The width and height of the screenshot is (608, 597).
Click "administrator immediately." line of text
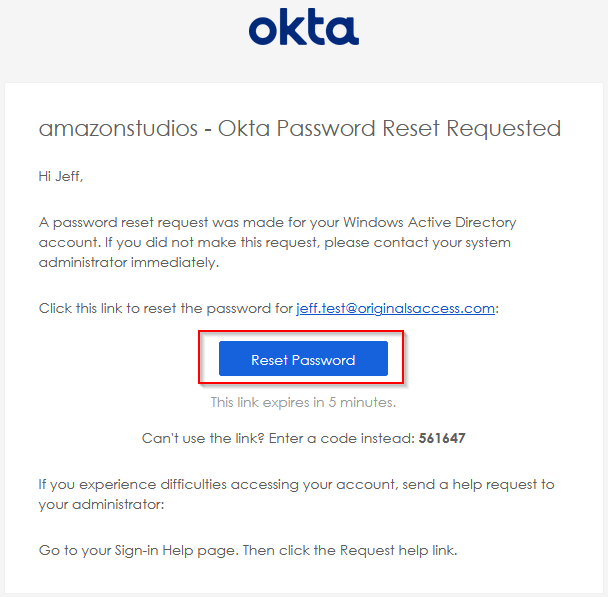(129, 263)
